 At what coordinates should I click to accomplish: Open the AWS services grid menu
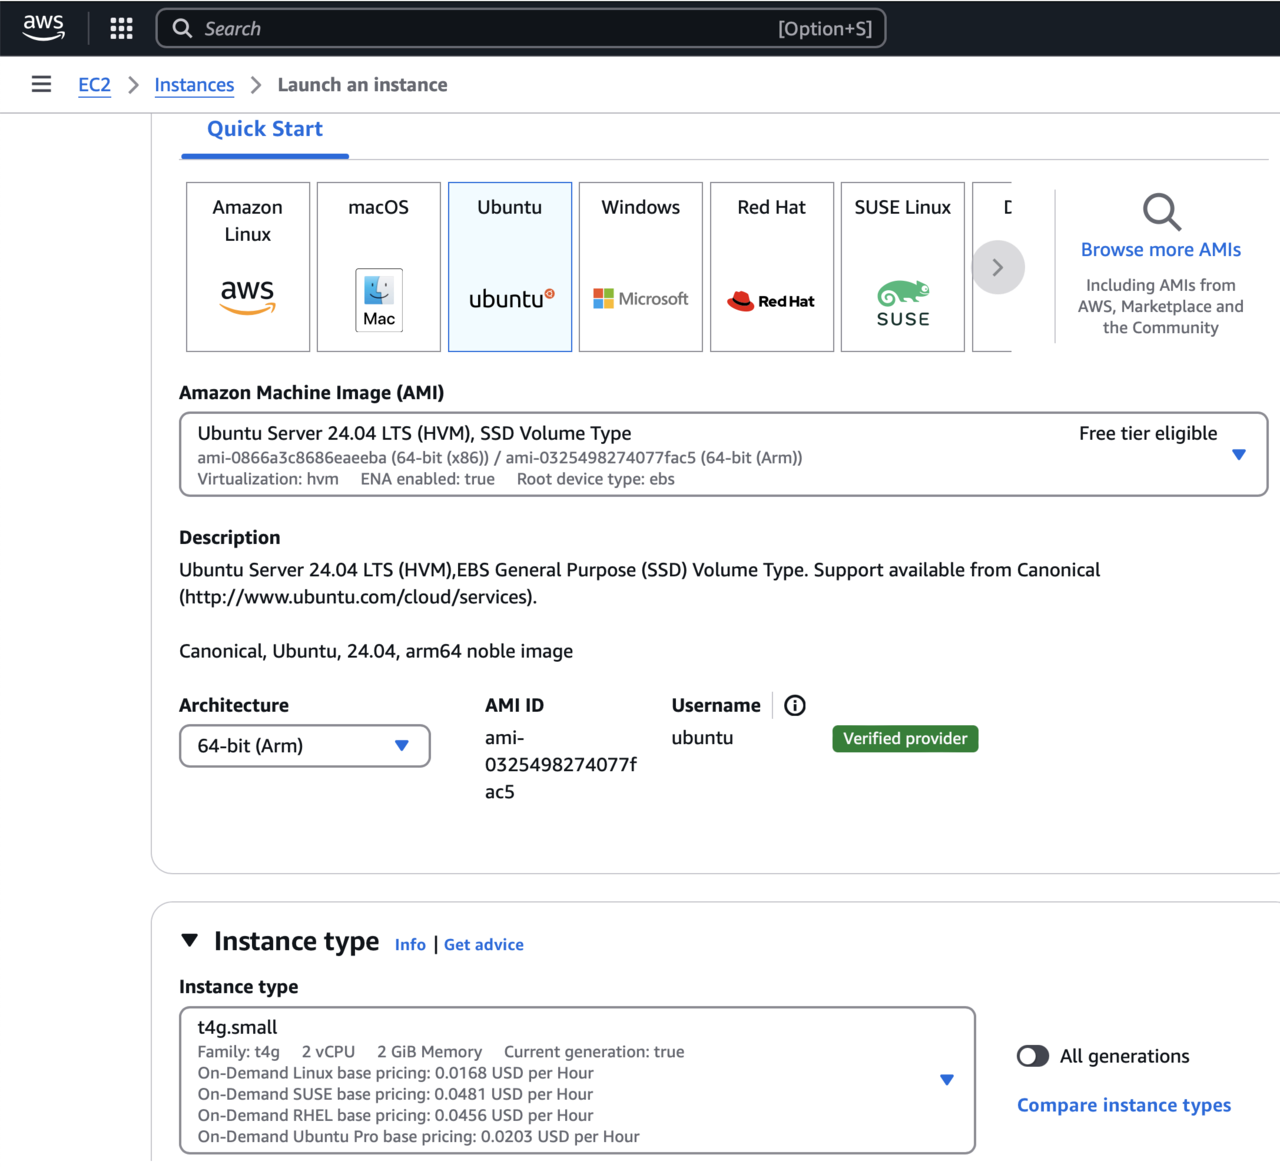click(x=121, y=28)
